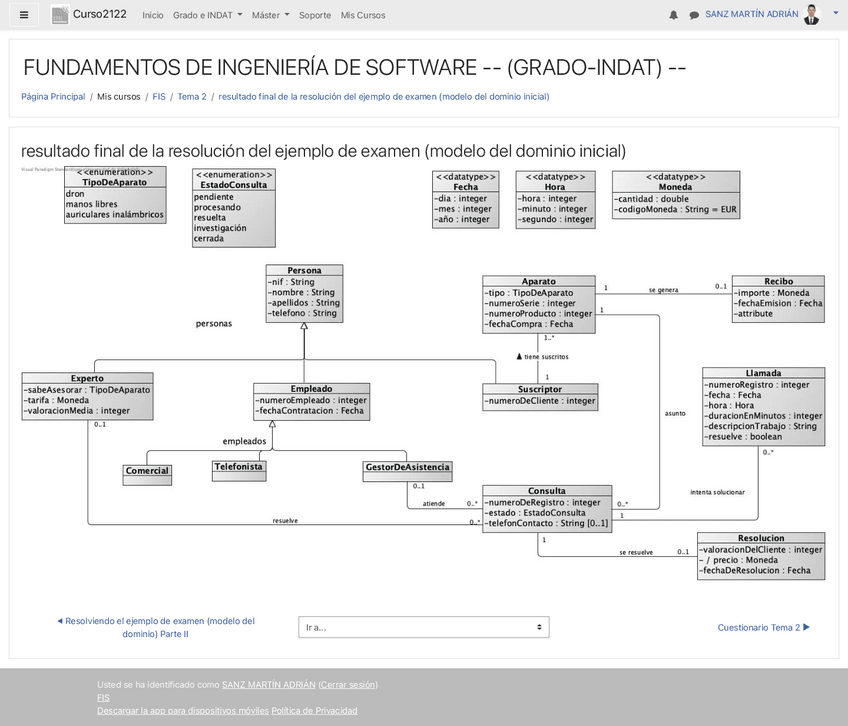Viewport: 848px width, 726px height.
Task: Click the user profile avatar picture
Action: [x=810, y=14]
